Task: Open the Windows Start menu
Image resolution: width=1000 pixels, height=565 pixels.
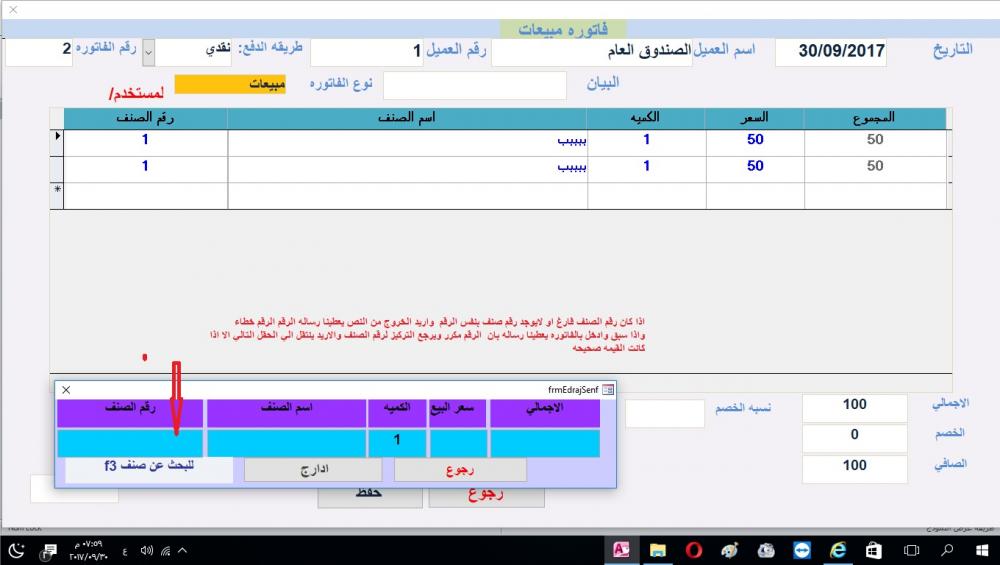Action: [982, 550]
